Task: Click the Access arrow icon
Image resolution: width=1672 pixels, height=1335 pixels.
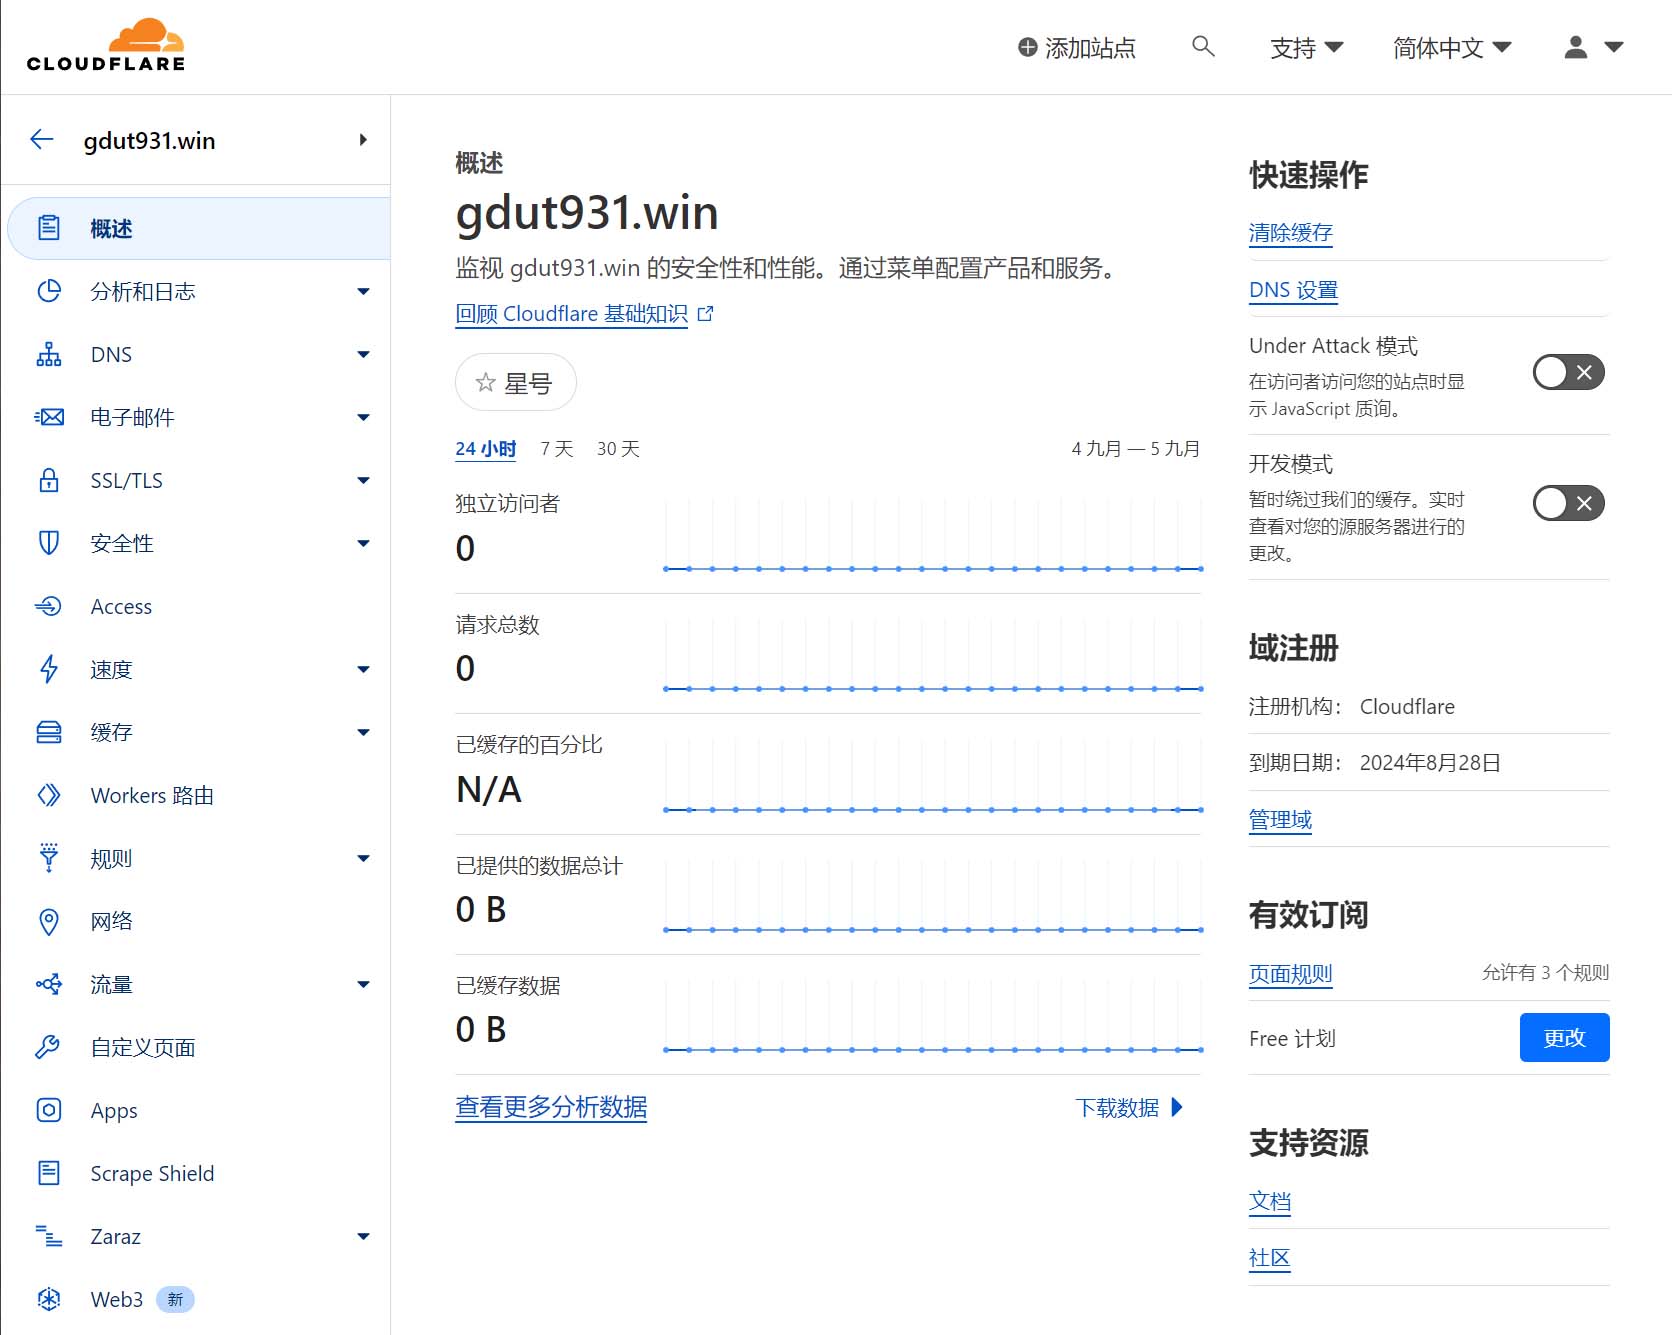Action: pyautogui.click(x=49, y=606)
